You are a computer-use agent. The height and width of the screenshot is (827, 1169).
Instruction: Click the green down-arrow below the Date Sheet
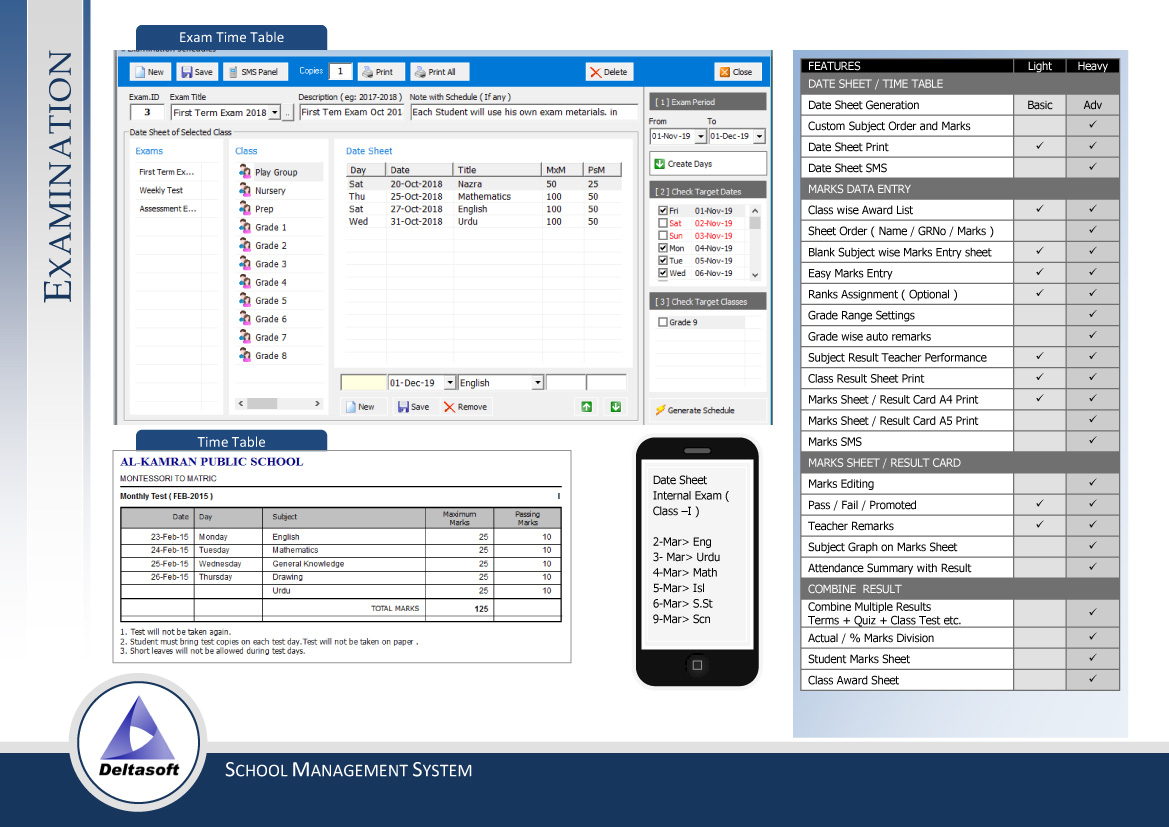coord(615,407)
